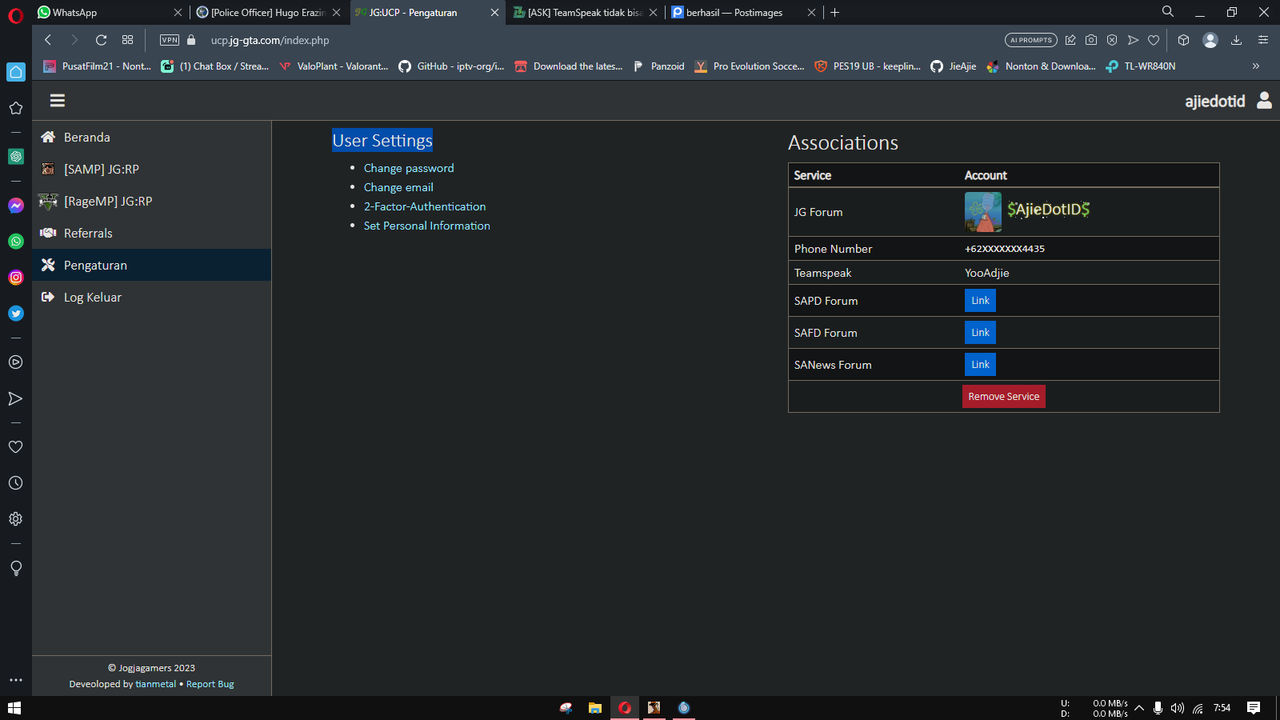Search tabs with the magnifier icon
Viewport: 1280px width, 720px height.
tap(1168, 12)
